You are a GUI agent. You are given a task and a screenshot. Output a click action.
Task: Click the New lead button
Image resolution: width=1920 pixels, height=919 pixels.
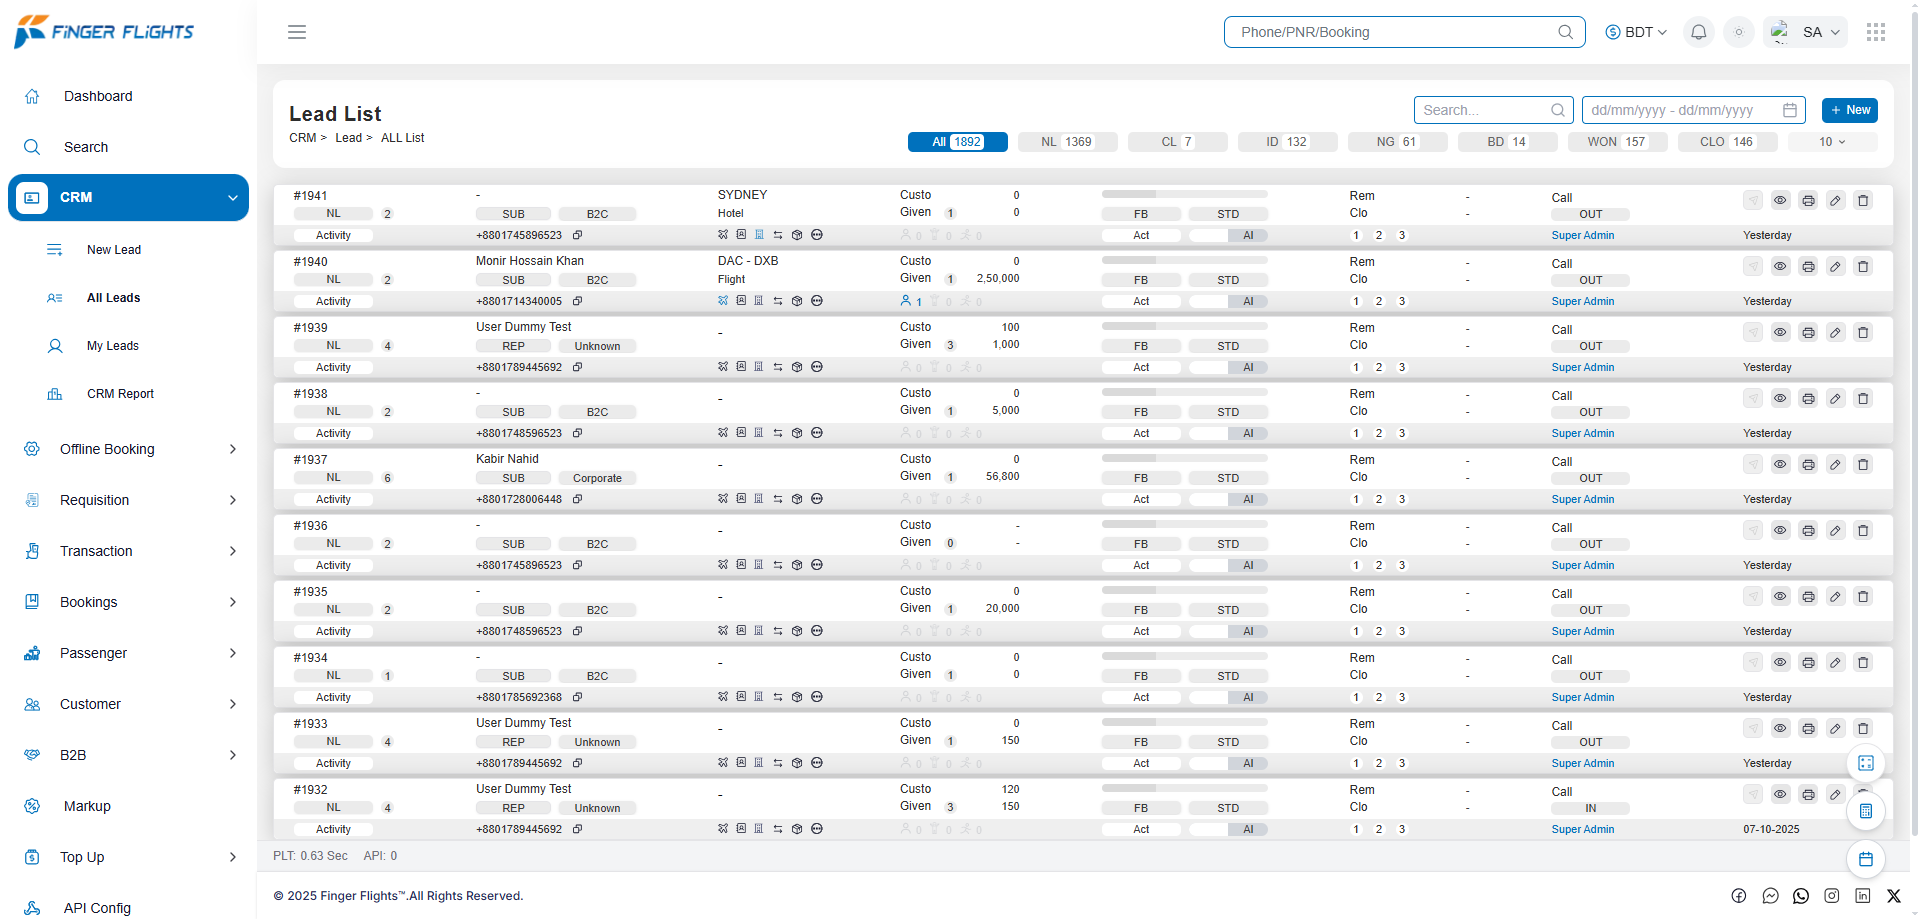(1849, 110)
